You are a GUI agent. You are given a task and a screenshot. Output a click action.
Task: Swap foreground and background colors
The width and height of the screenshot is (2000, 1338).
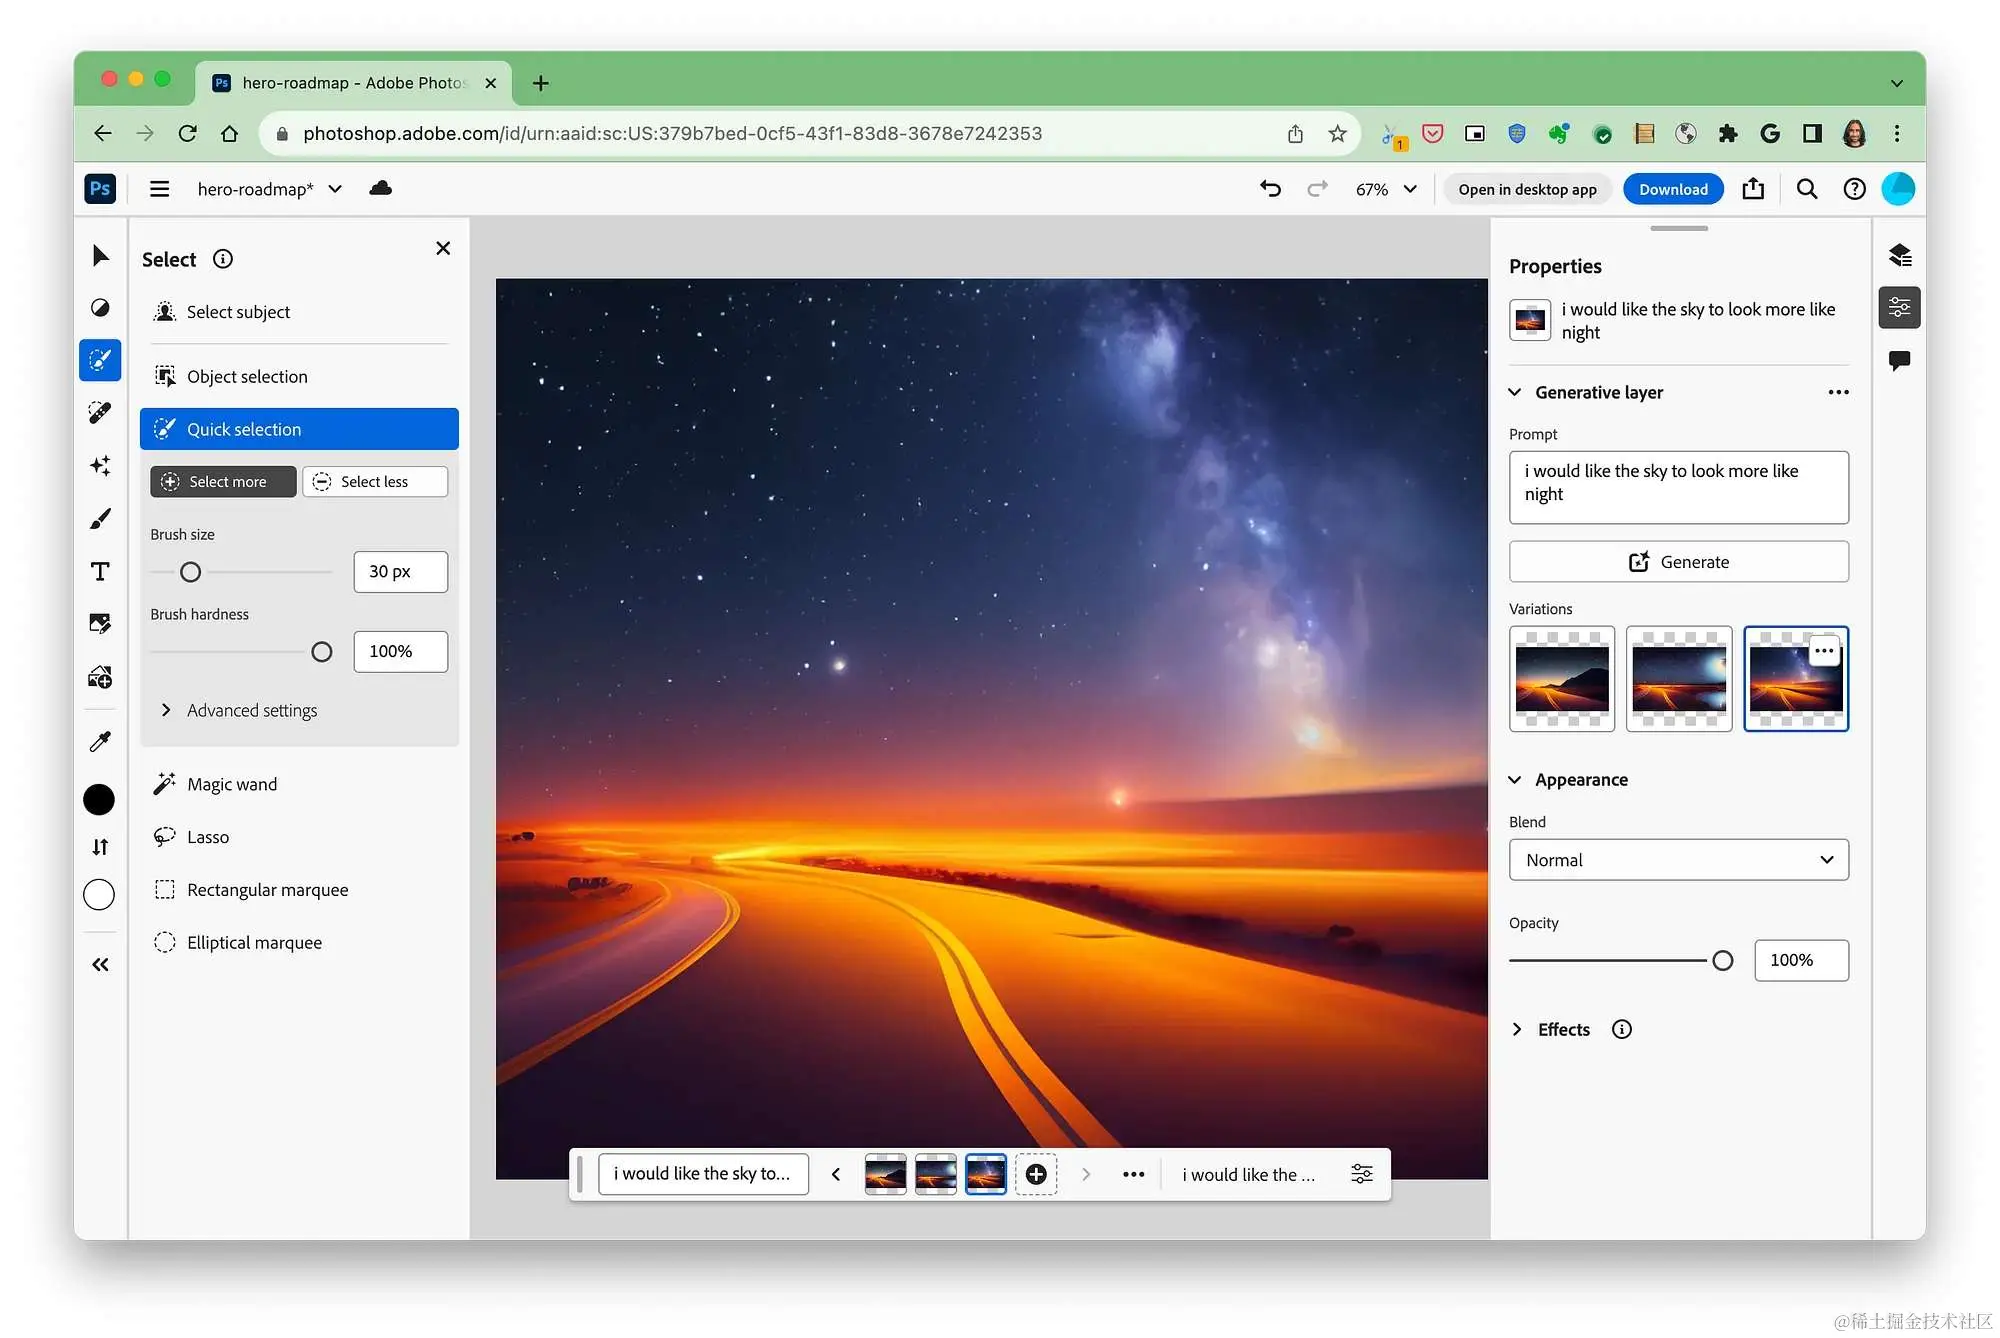[100, 847]
